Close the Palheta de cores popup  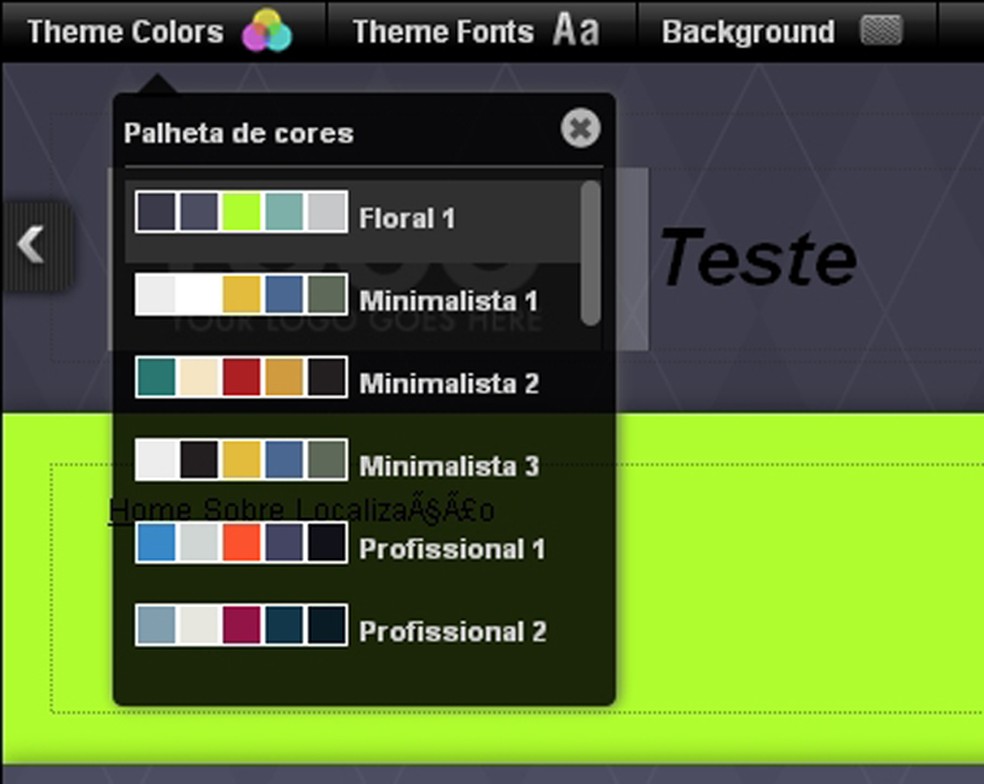coord(580,129)
